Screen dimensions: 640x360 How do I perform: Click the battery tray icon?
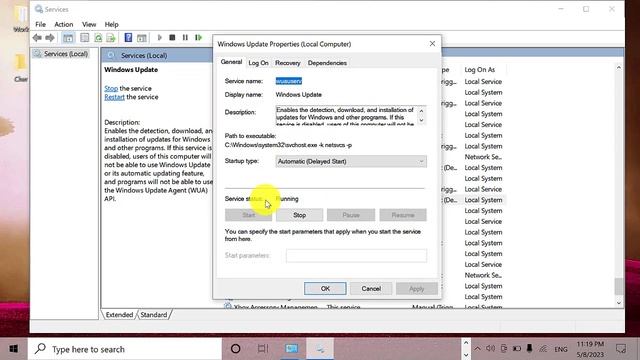[x=517, y=349]
